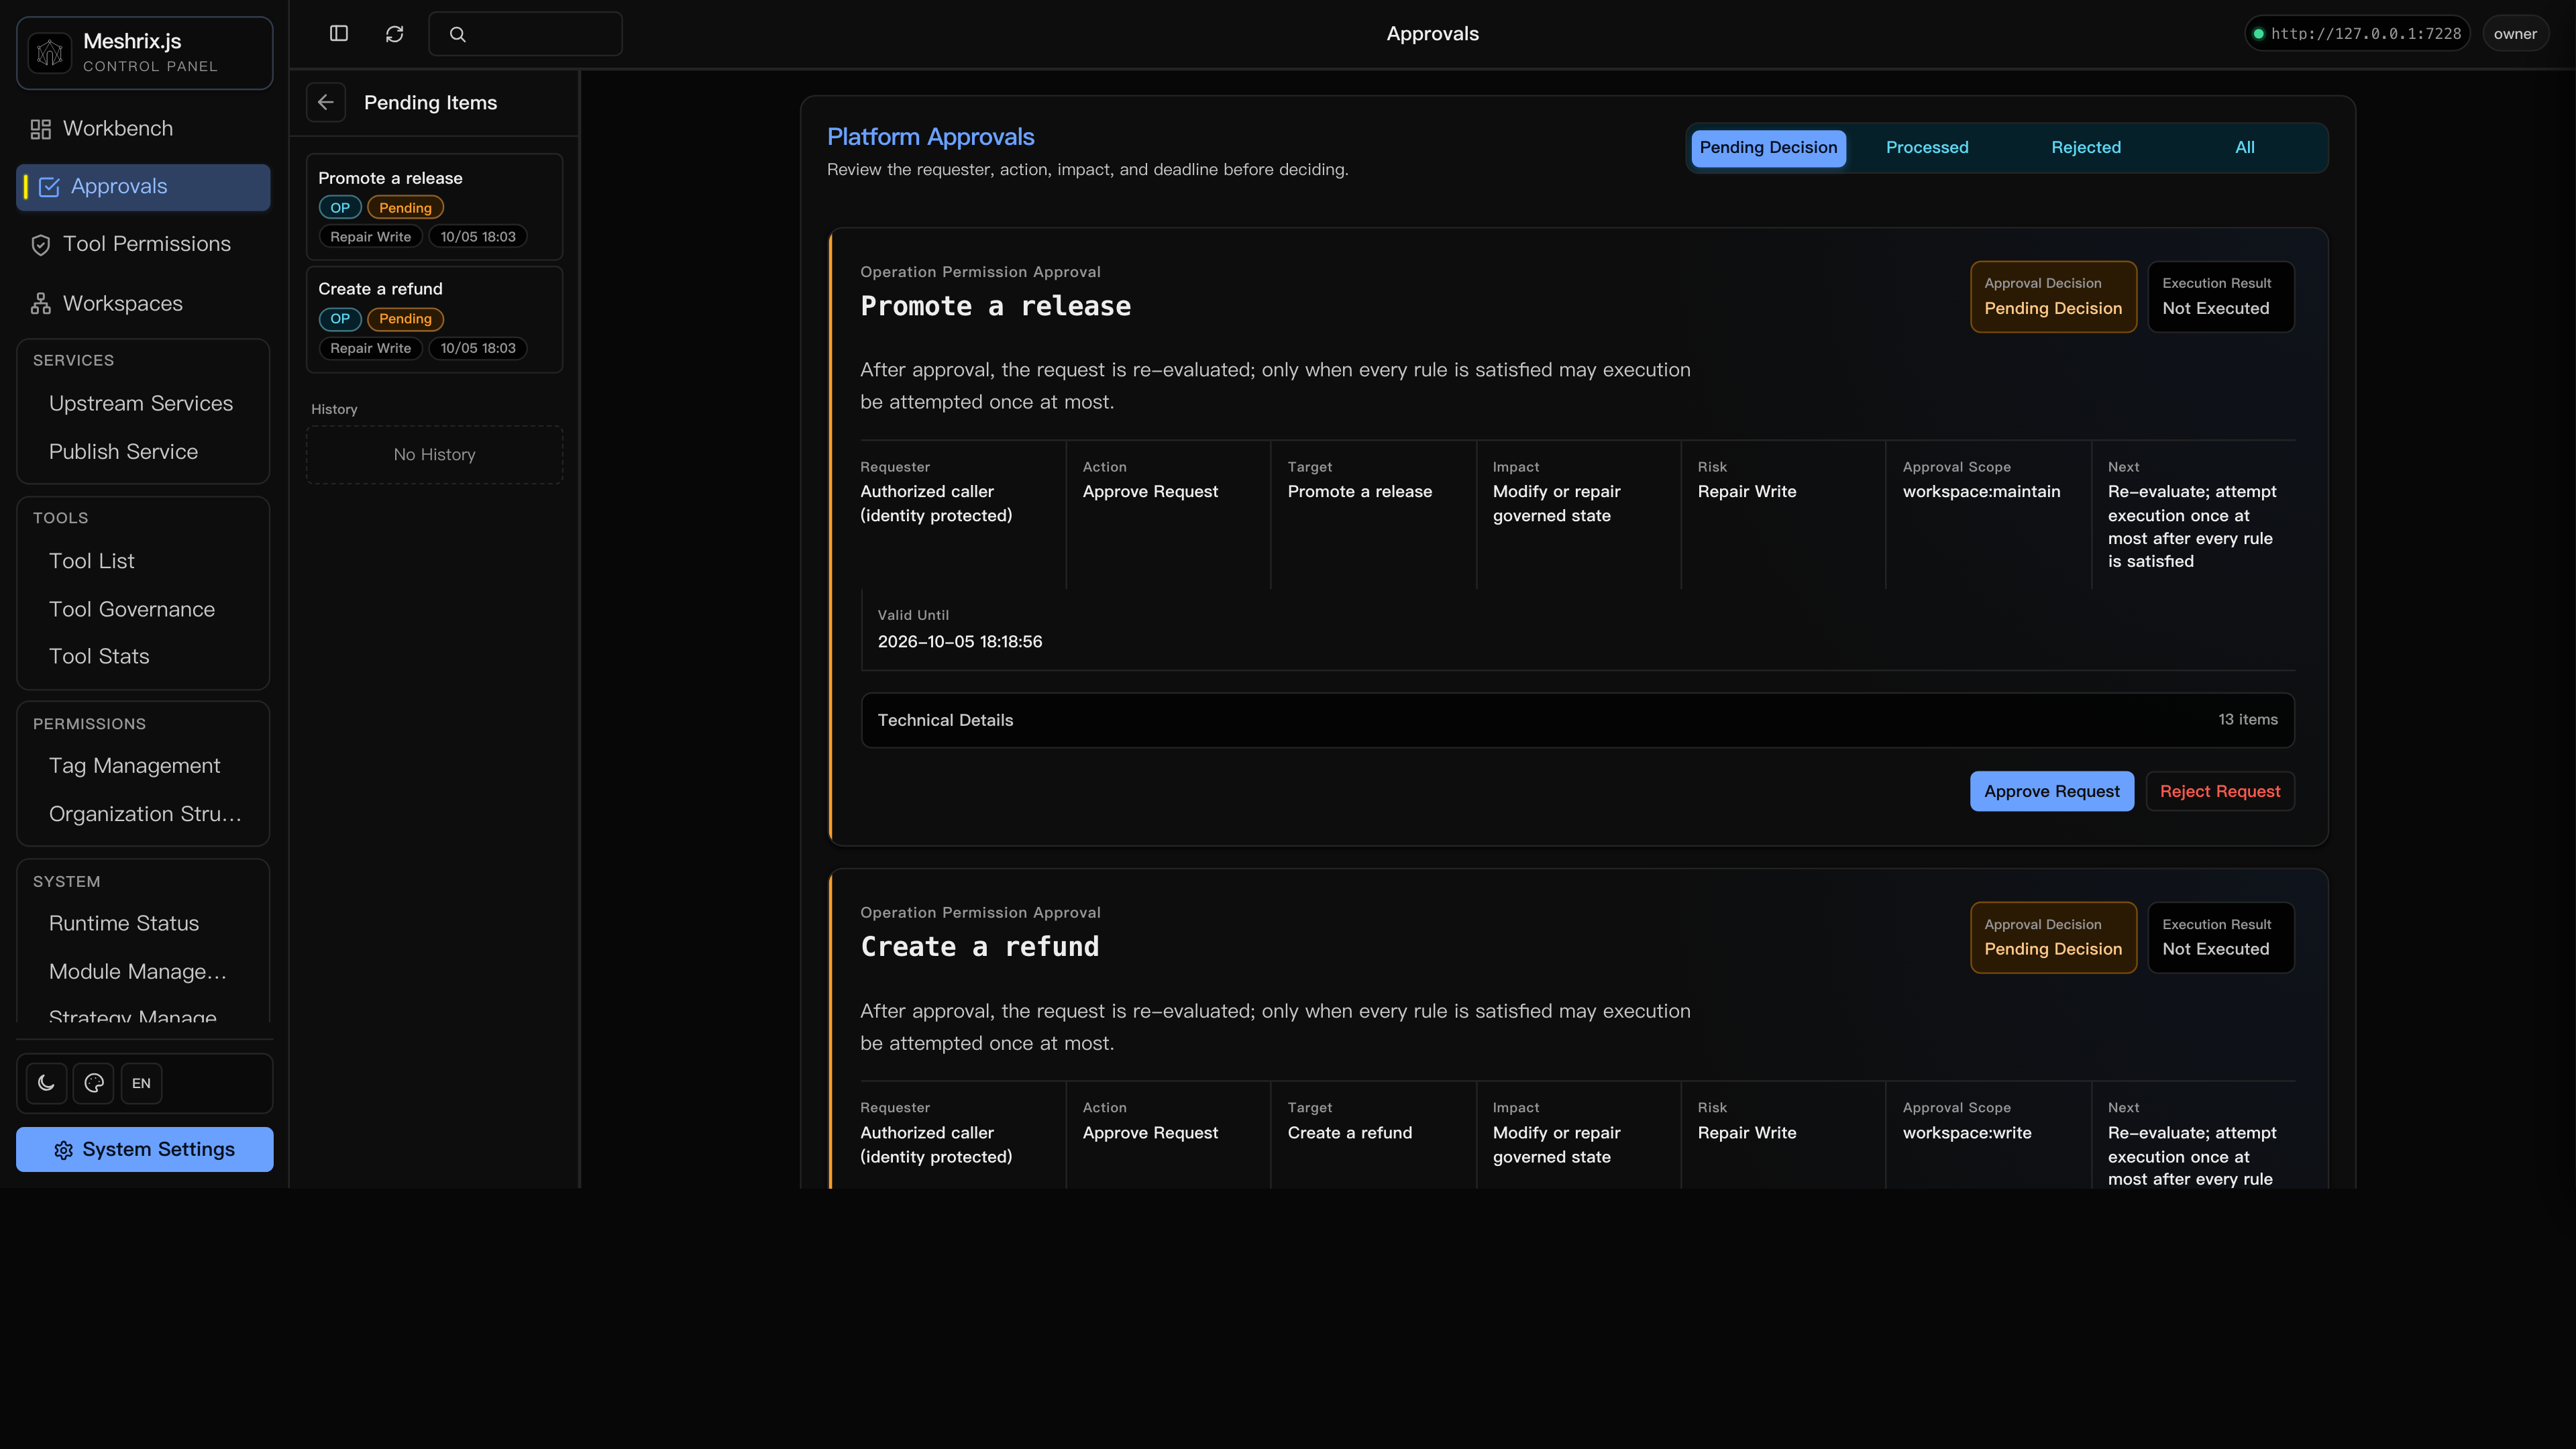Click the workspace:maintain approval scope value

point(1981,492)
